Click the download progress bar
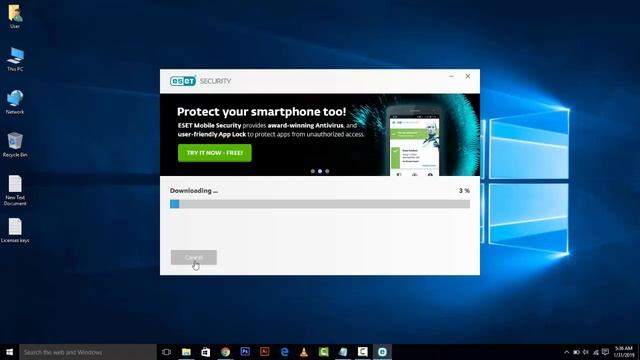Image resolution: width=640 pixels, height=360 pixels. [x=320, y=204]
